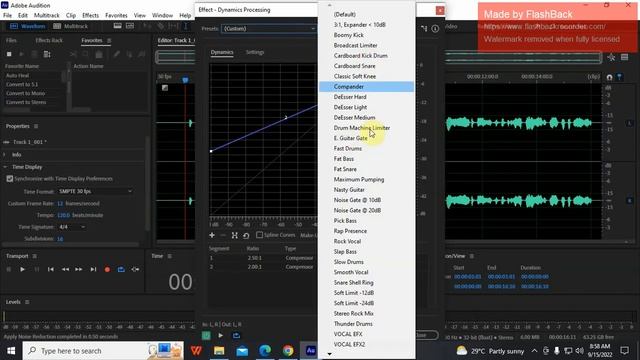The width and height of the screenshot is (640, 360).
Task: Start recording with the red Record button
Action: coord(107,269)
